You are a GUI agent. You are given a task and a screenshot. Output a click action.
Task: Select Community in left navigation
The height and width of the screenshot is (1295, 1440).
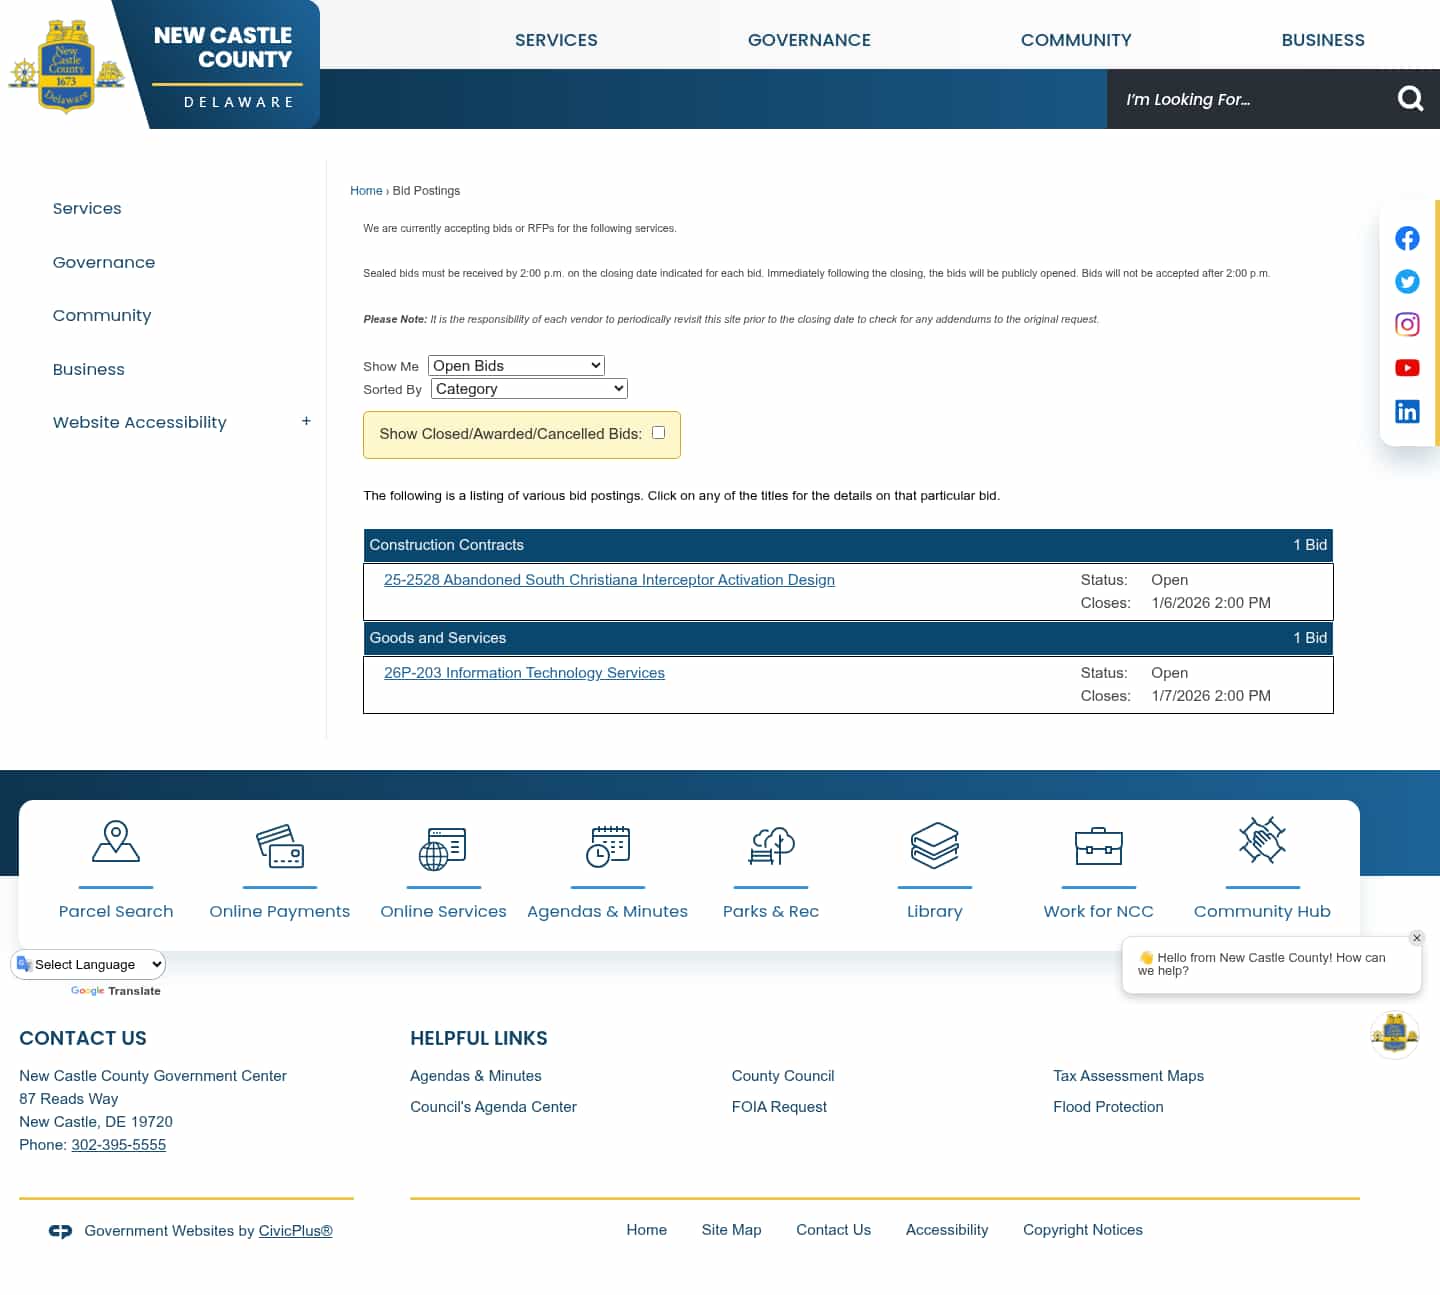tap(101, 315)
